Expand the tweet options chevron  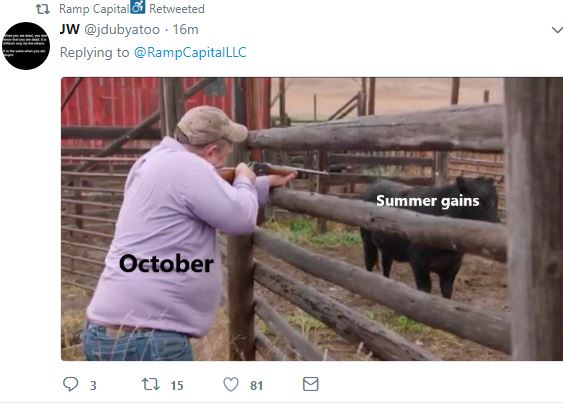click(x=557, y=30)
